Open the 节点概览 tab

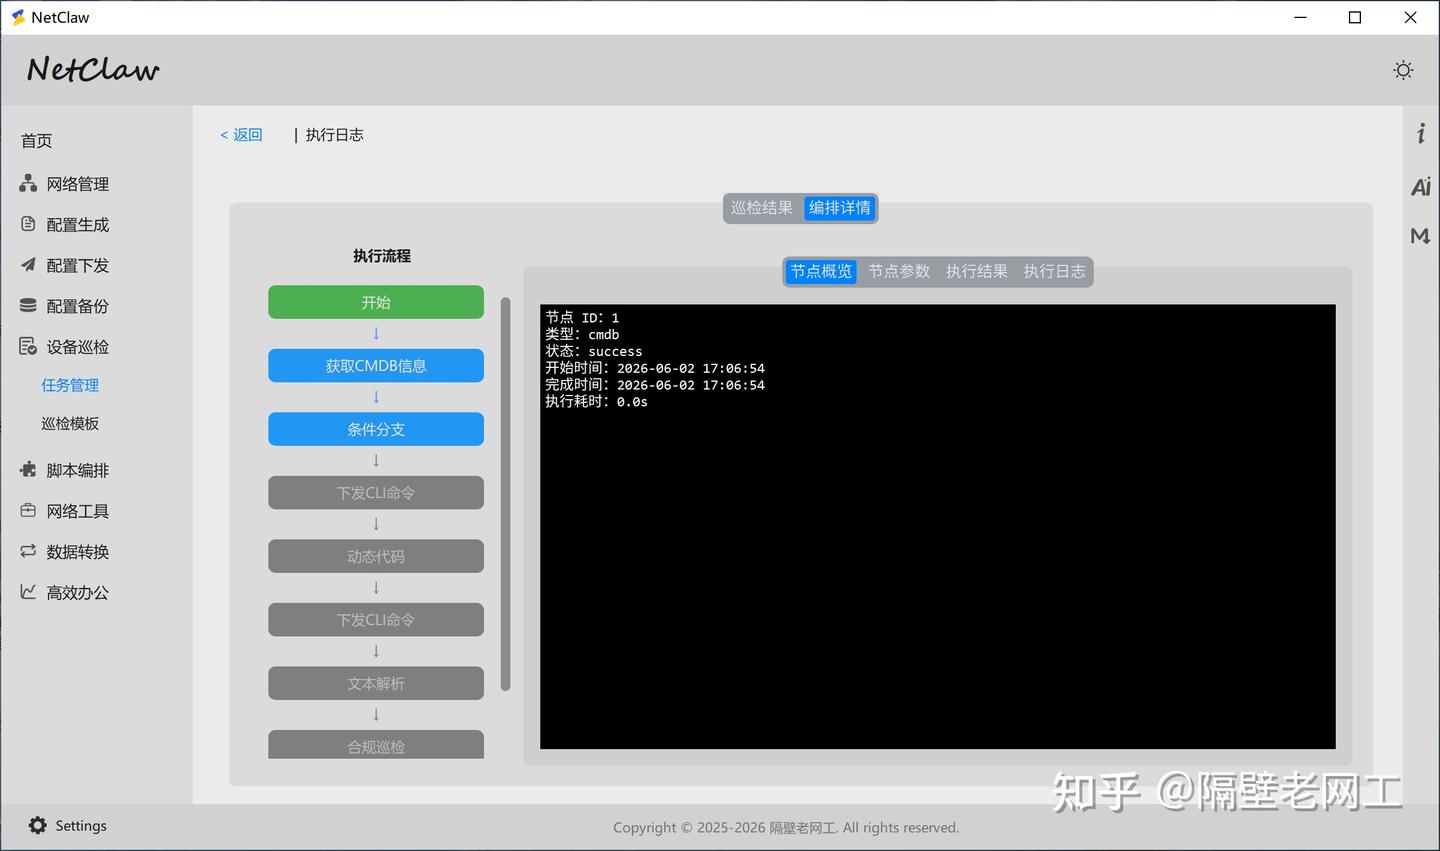click(x=821, y=271)
